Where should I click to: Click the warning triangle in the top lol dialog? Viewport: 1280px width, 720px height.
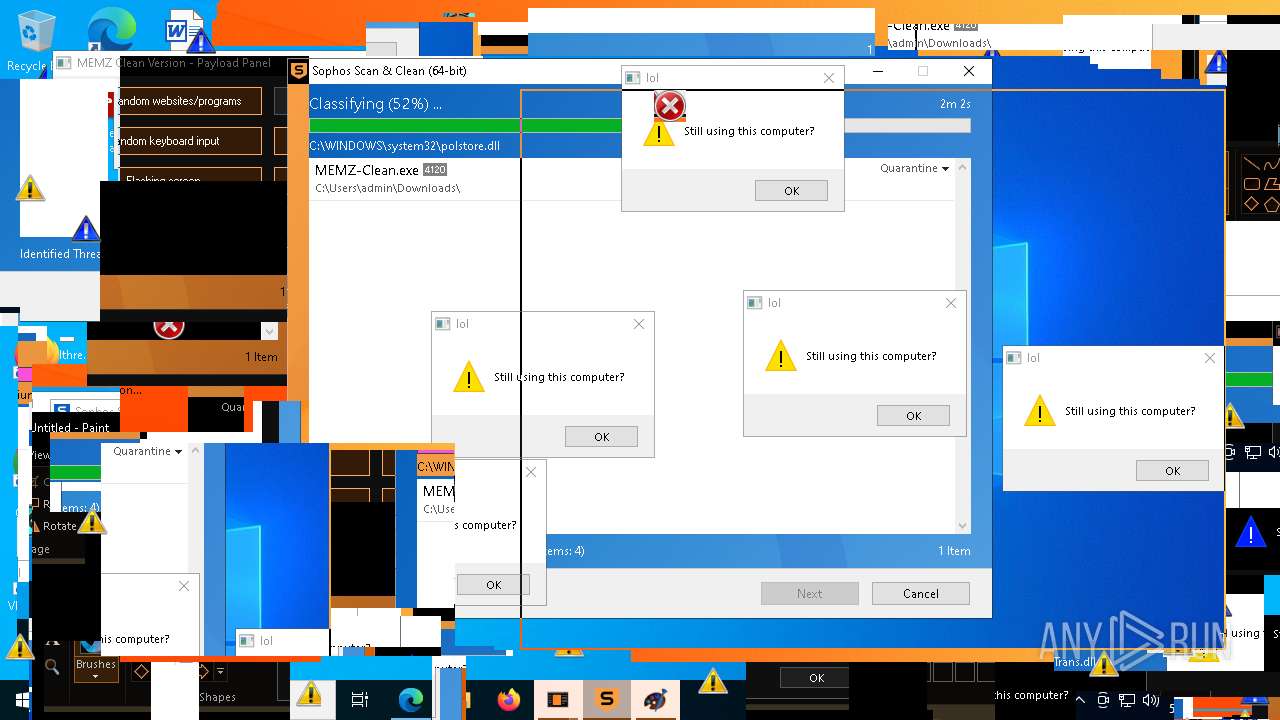coord(658,132)
